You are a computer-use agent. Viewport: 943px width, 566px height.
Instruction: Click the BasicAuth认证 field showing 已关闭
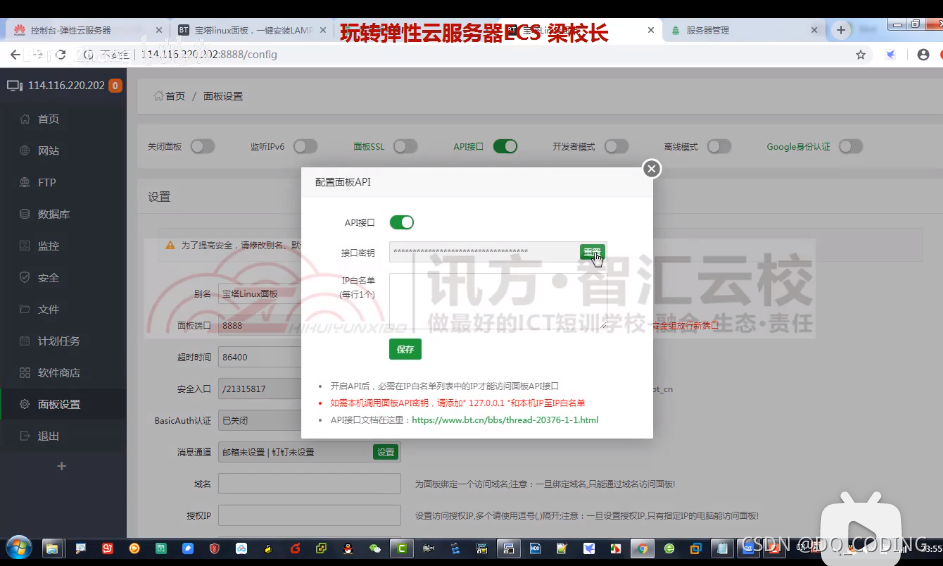[260, 420]
